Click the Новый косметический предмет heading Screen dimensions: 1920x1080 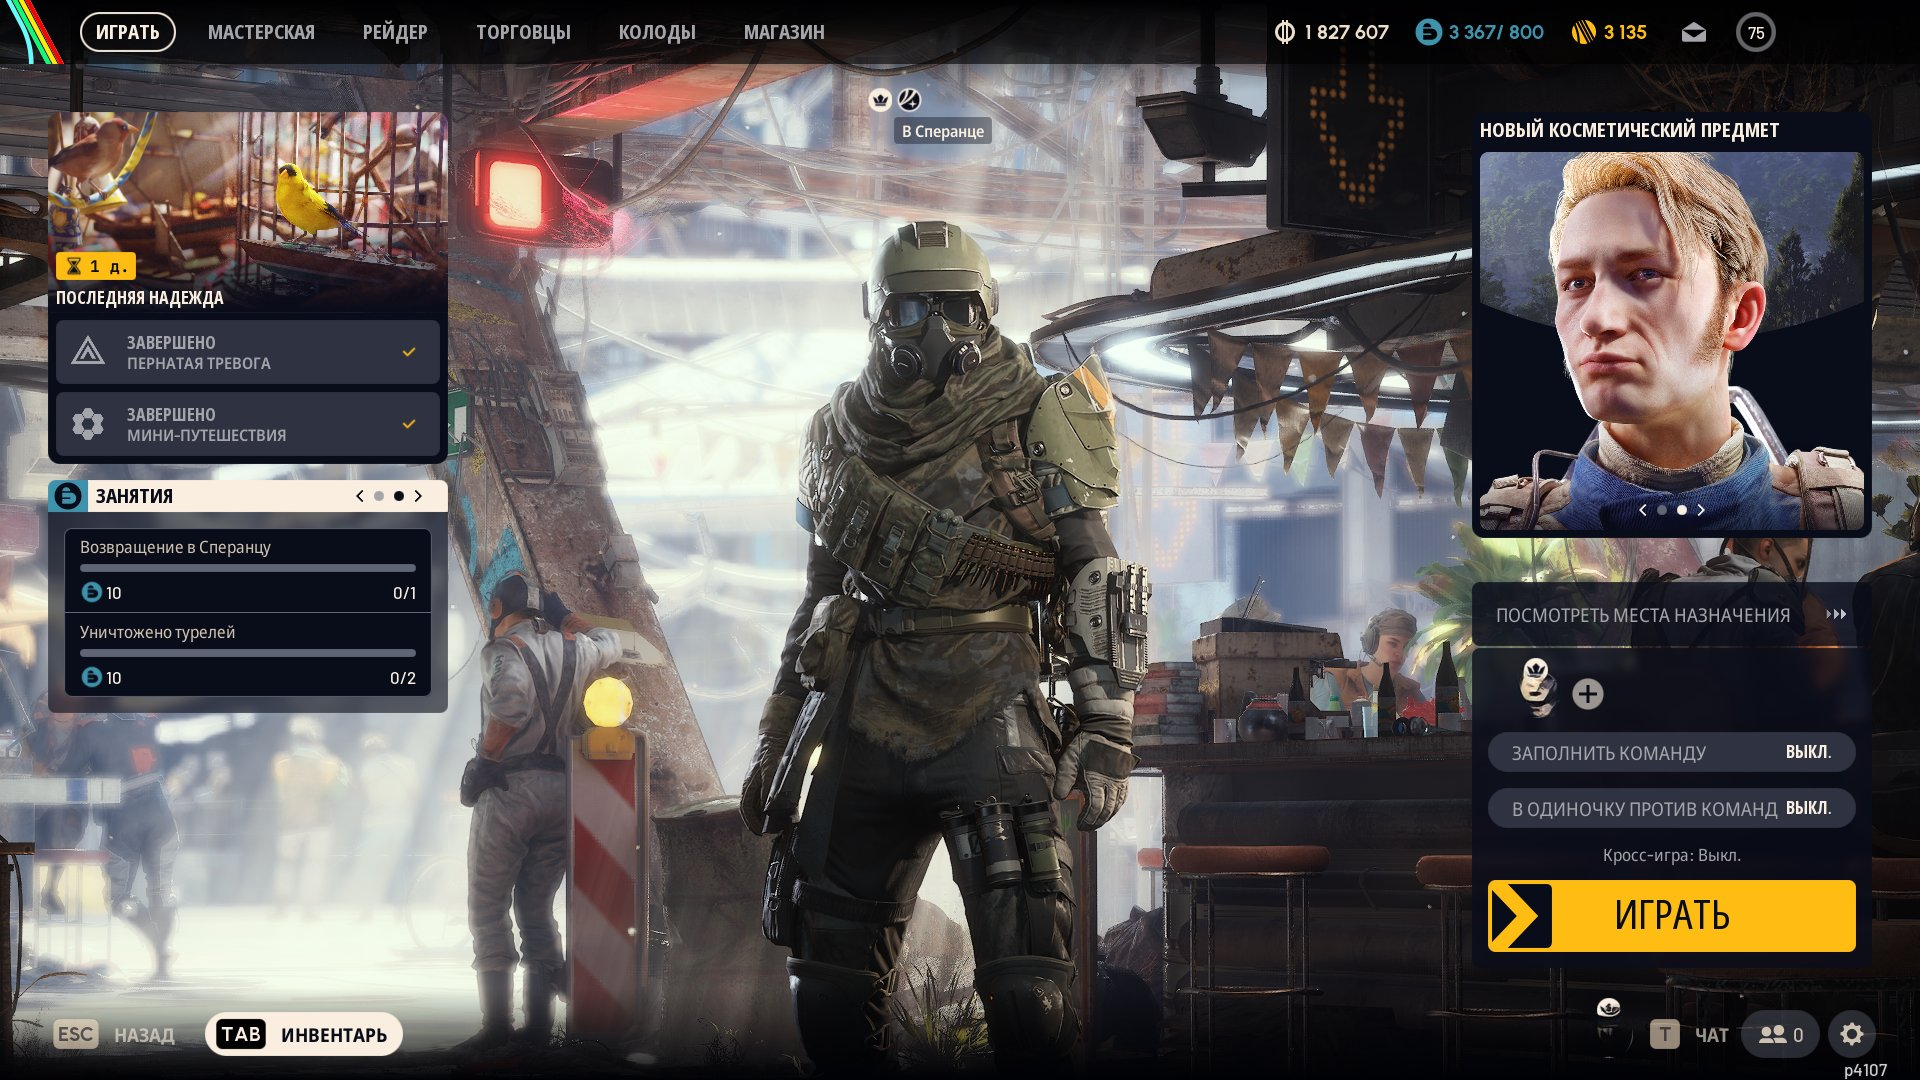1629,130
